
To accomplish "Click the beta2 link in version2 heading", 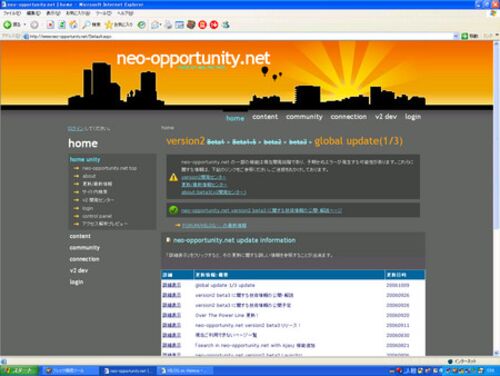I will (272, 142).
